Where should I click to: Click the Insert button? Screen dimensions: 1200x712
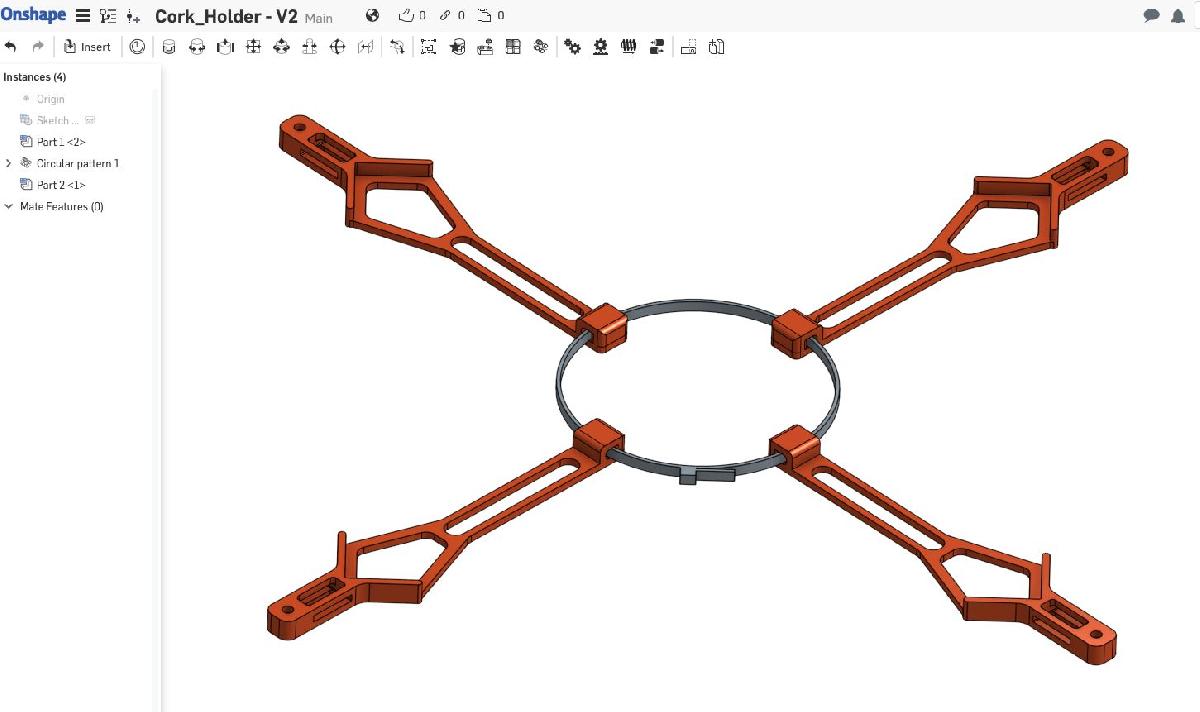(87, 46)
